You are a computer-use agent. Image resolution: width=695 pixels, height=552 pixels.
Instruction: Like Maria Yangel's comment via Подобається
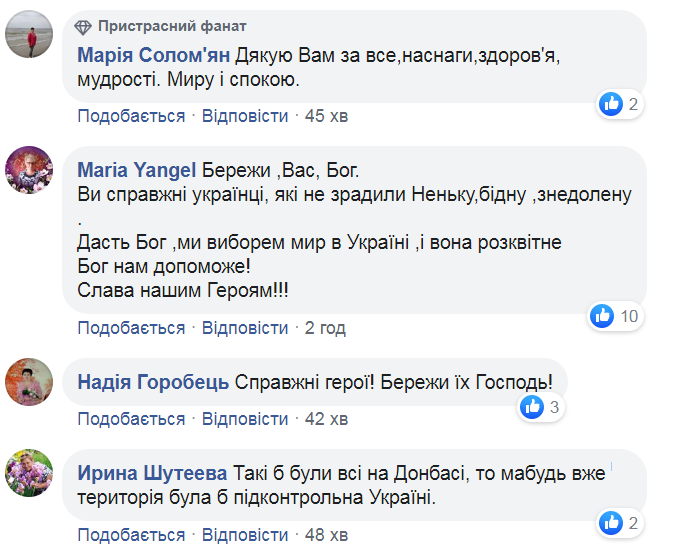click(x=132, y=328)
